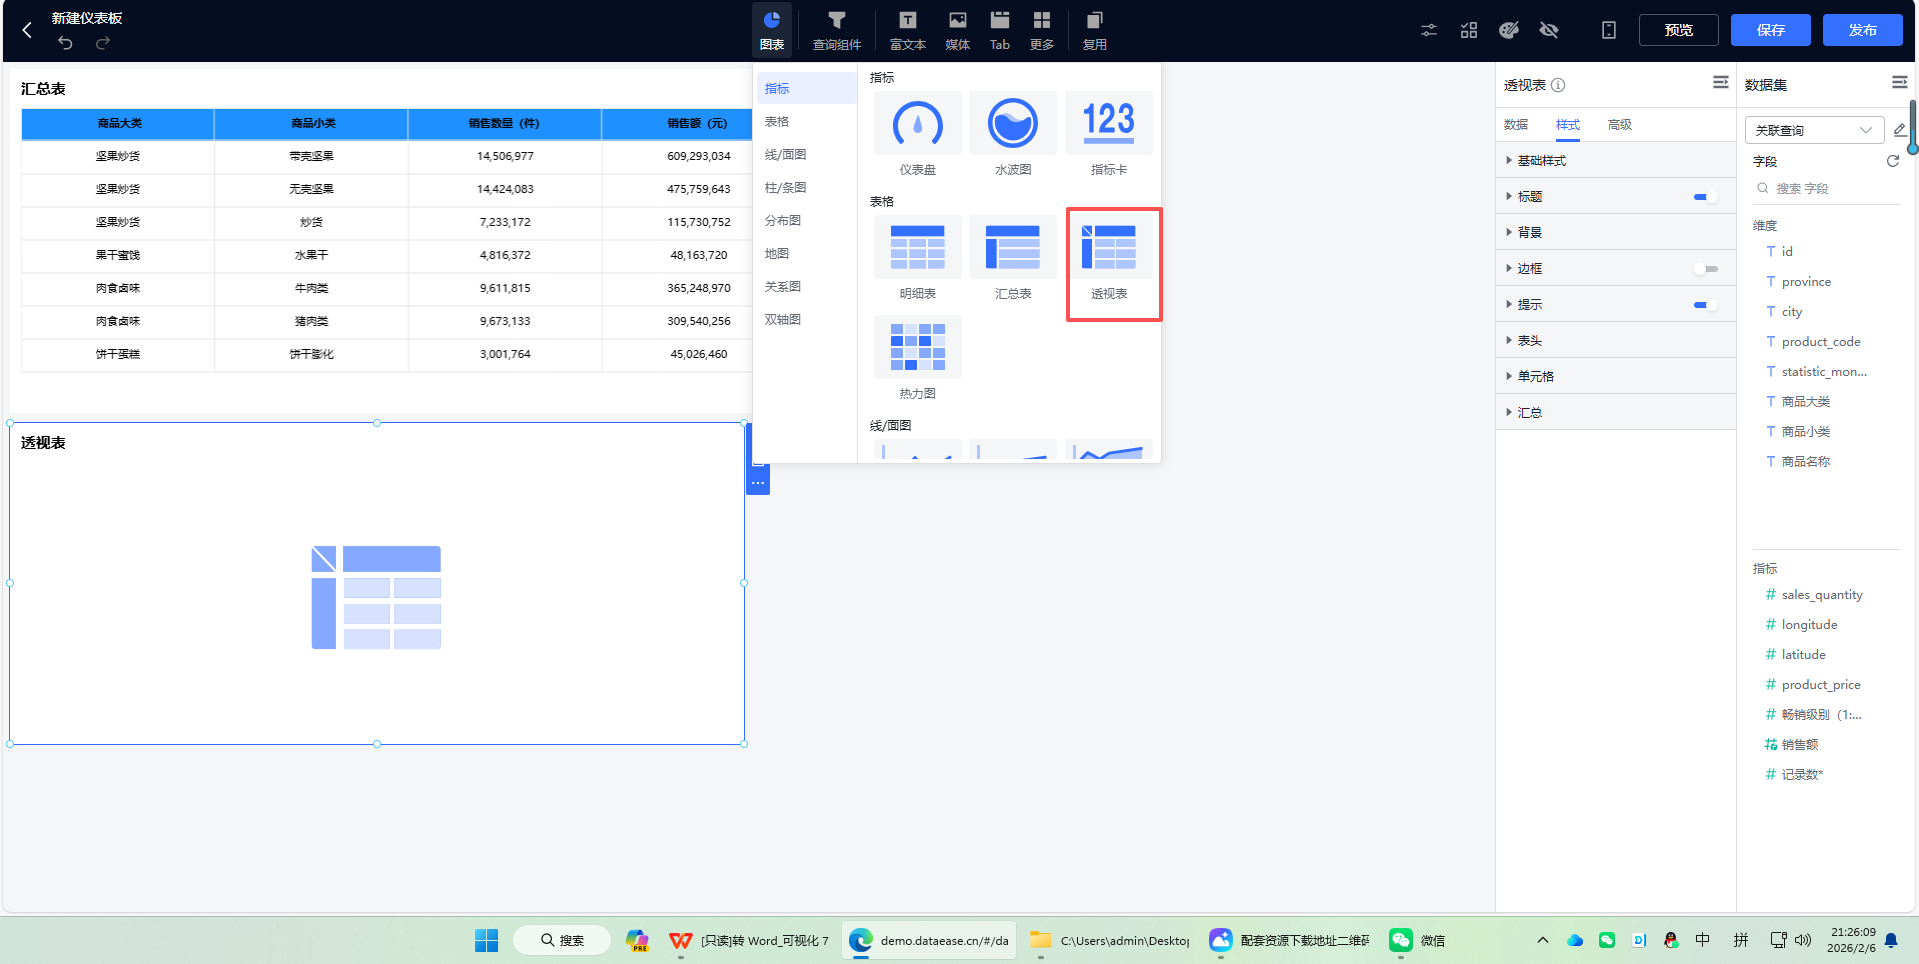Toggle the 提示 switch
The width and height of the screenshot is (1919, 964).
(1706, 305)
